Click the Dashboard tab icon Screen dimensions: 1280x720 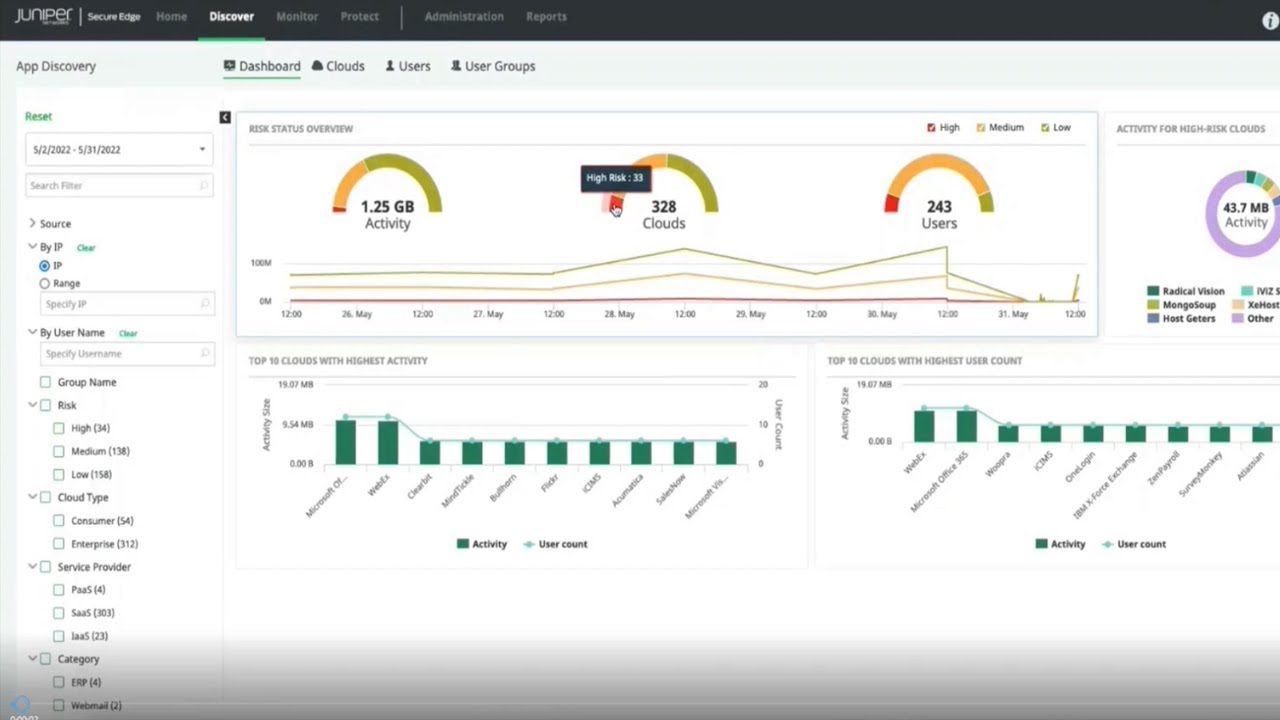pos(229,65)
